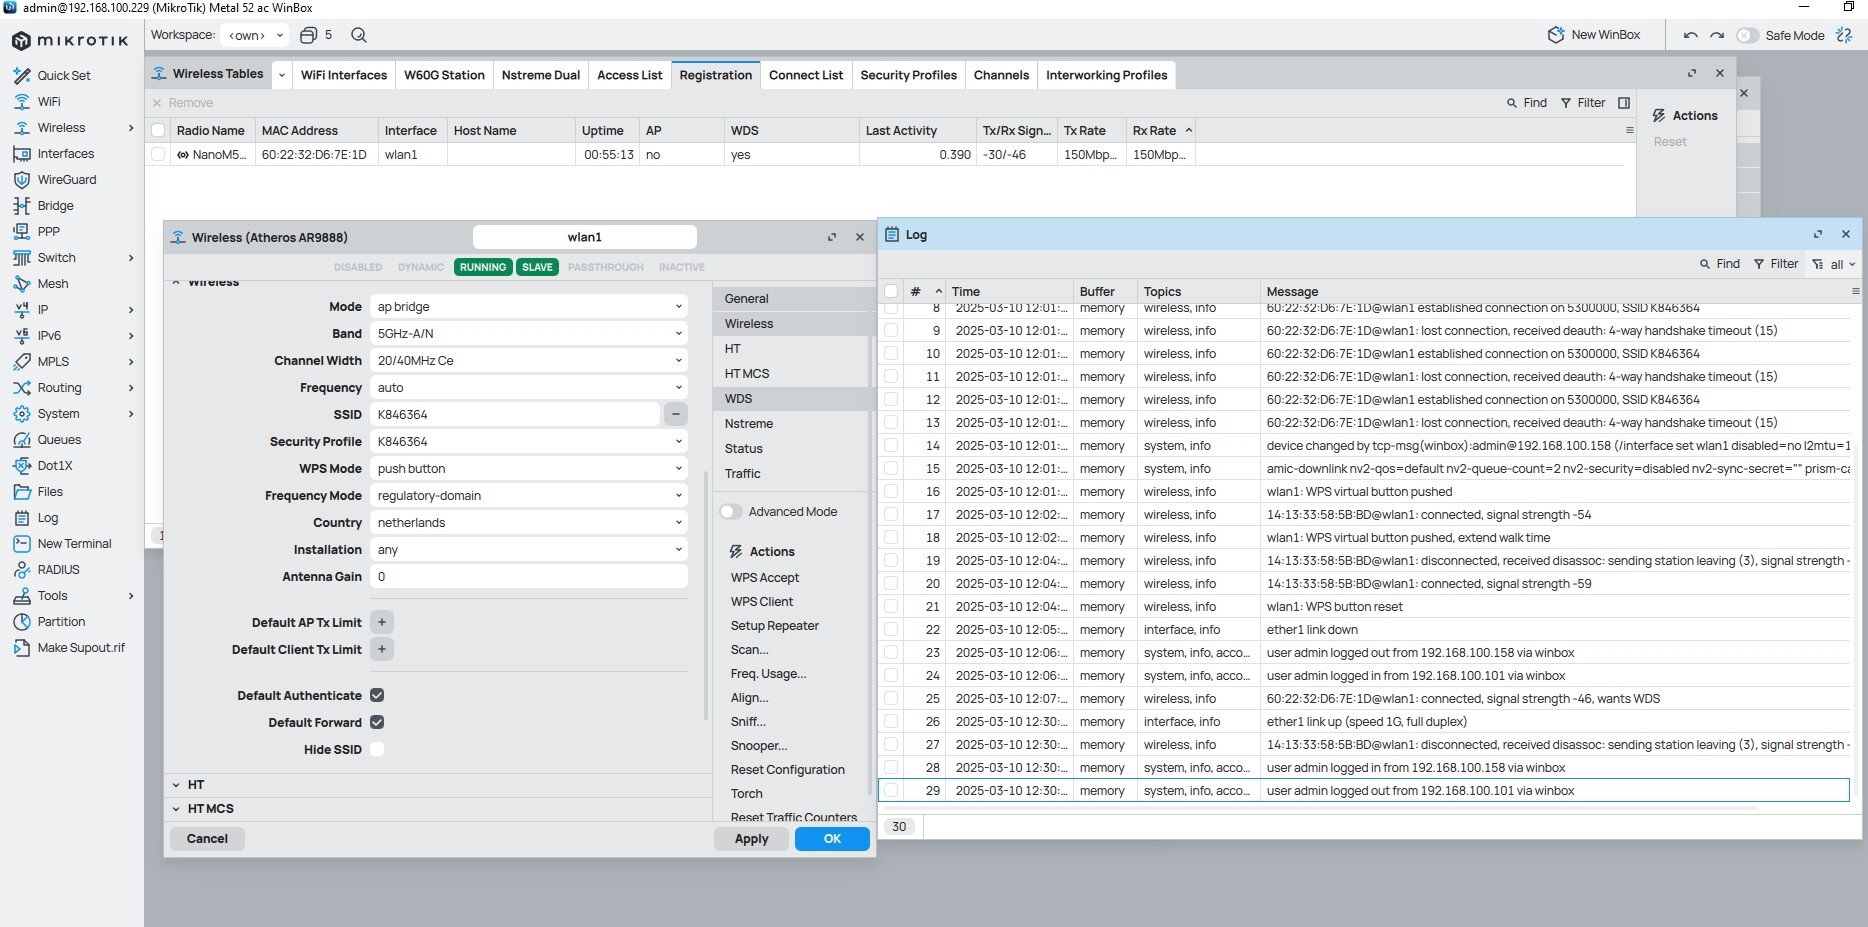1868x927 pixels.
Task: Open RADIUS from the sidebar
Action: click(58, 570)
